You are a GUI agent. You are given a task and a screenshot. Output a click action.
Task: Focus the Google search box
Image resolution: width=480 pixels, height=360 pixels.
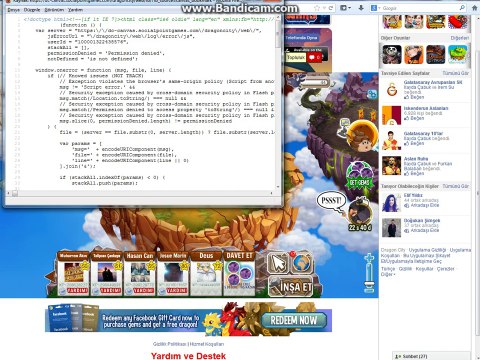click(420, 8)
